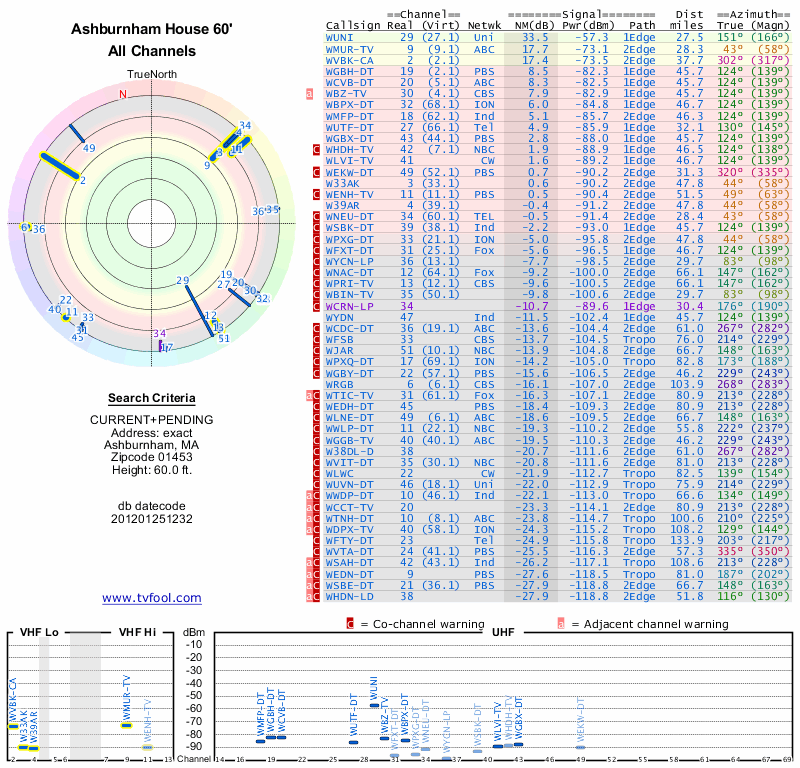
Task: Click the co-channel icon next to WEKW-DT
Action: tap(316, 172)
